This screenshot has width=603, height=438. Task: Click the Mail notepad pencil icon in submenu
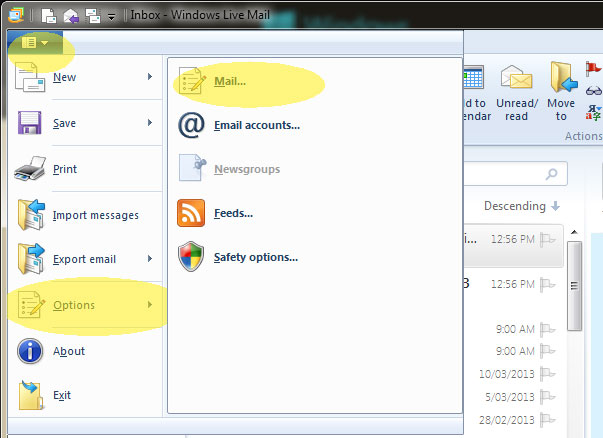[192, 81]
